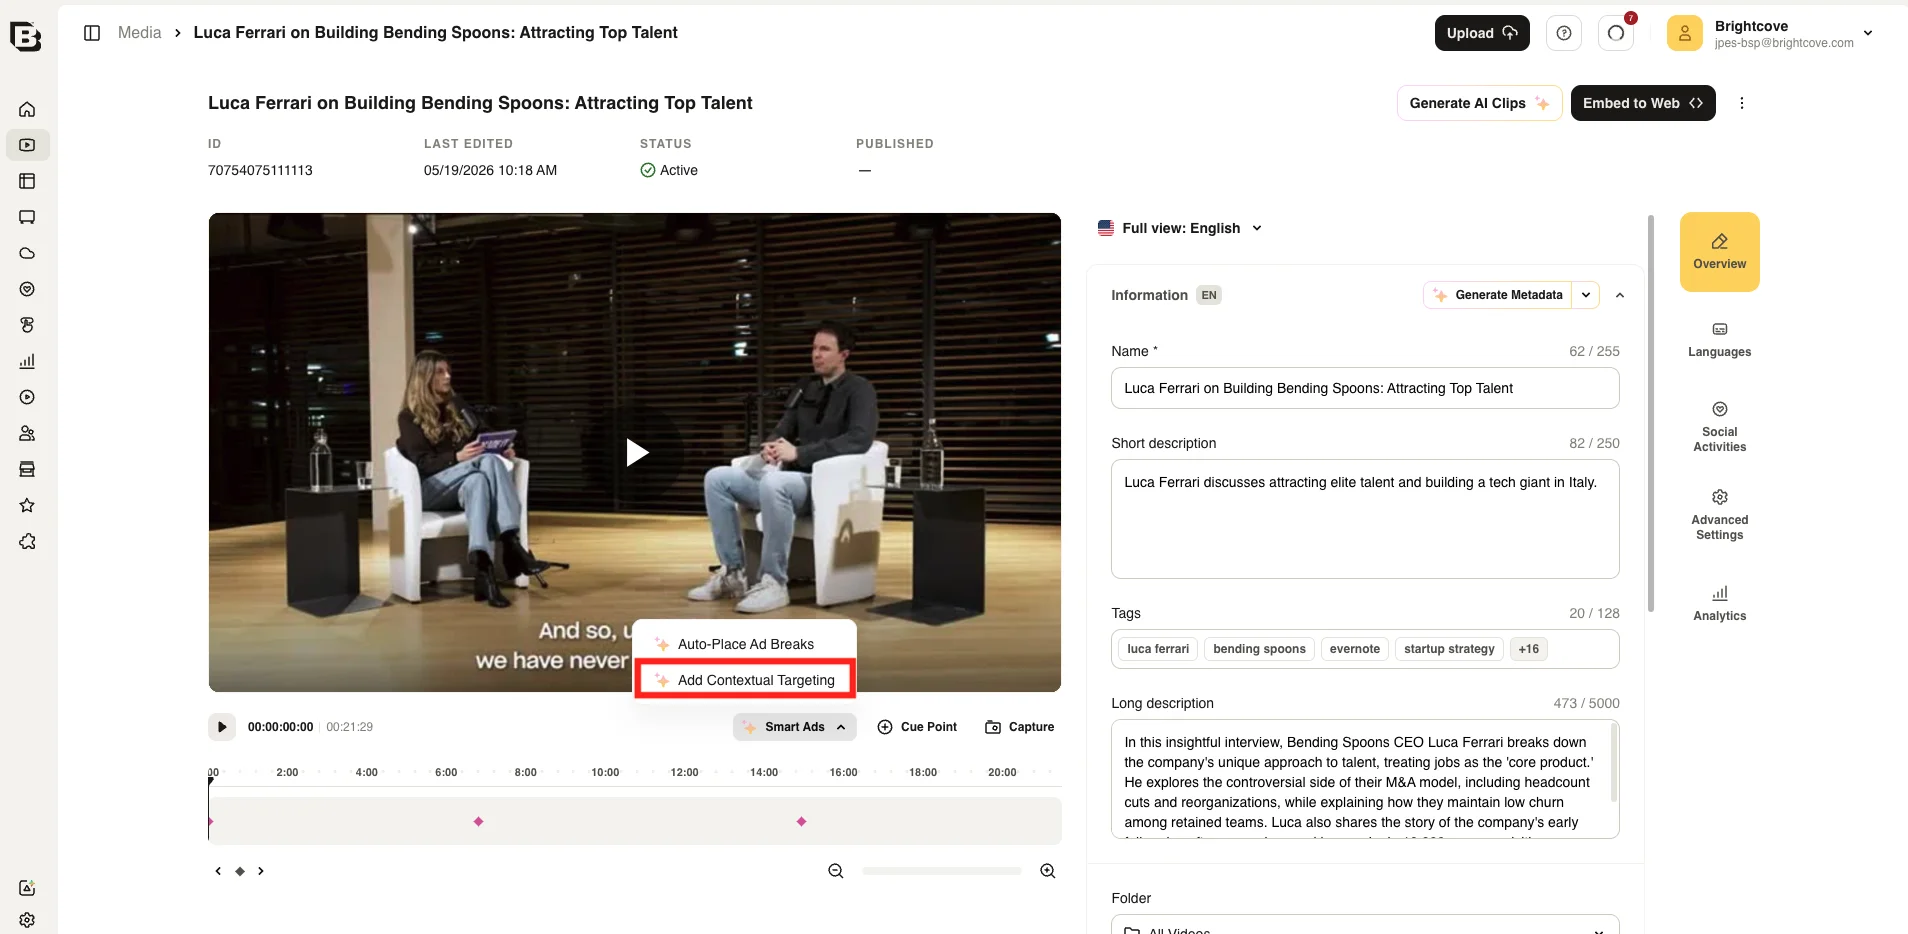Click the cue point marker near 6:00
The image size is (1908, 934).
pos(478,821)
